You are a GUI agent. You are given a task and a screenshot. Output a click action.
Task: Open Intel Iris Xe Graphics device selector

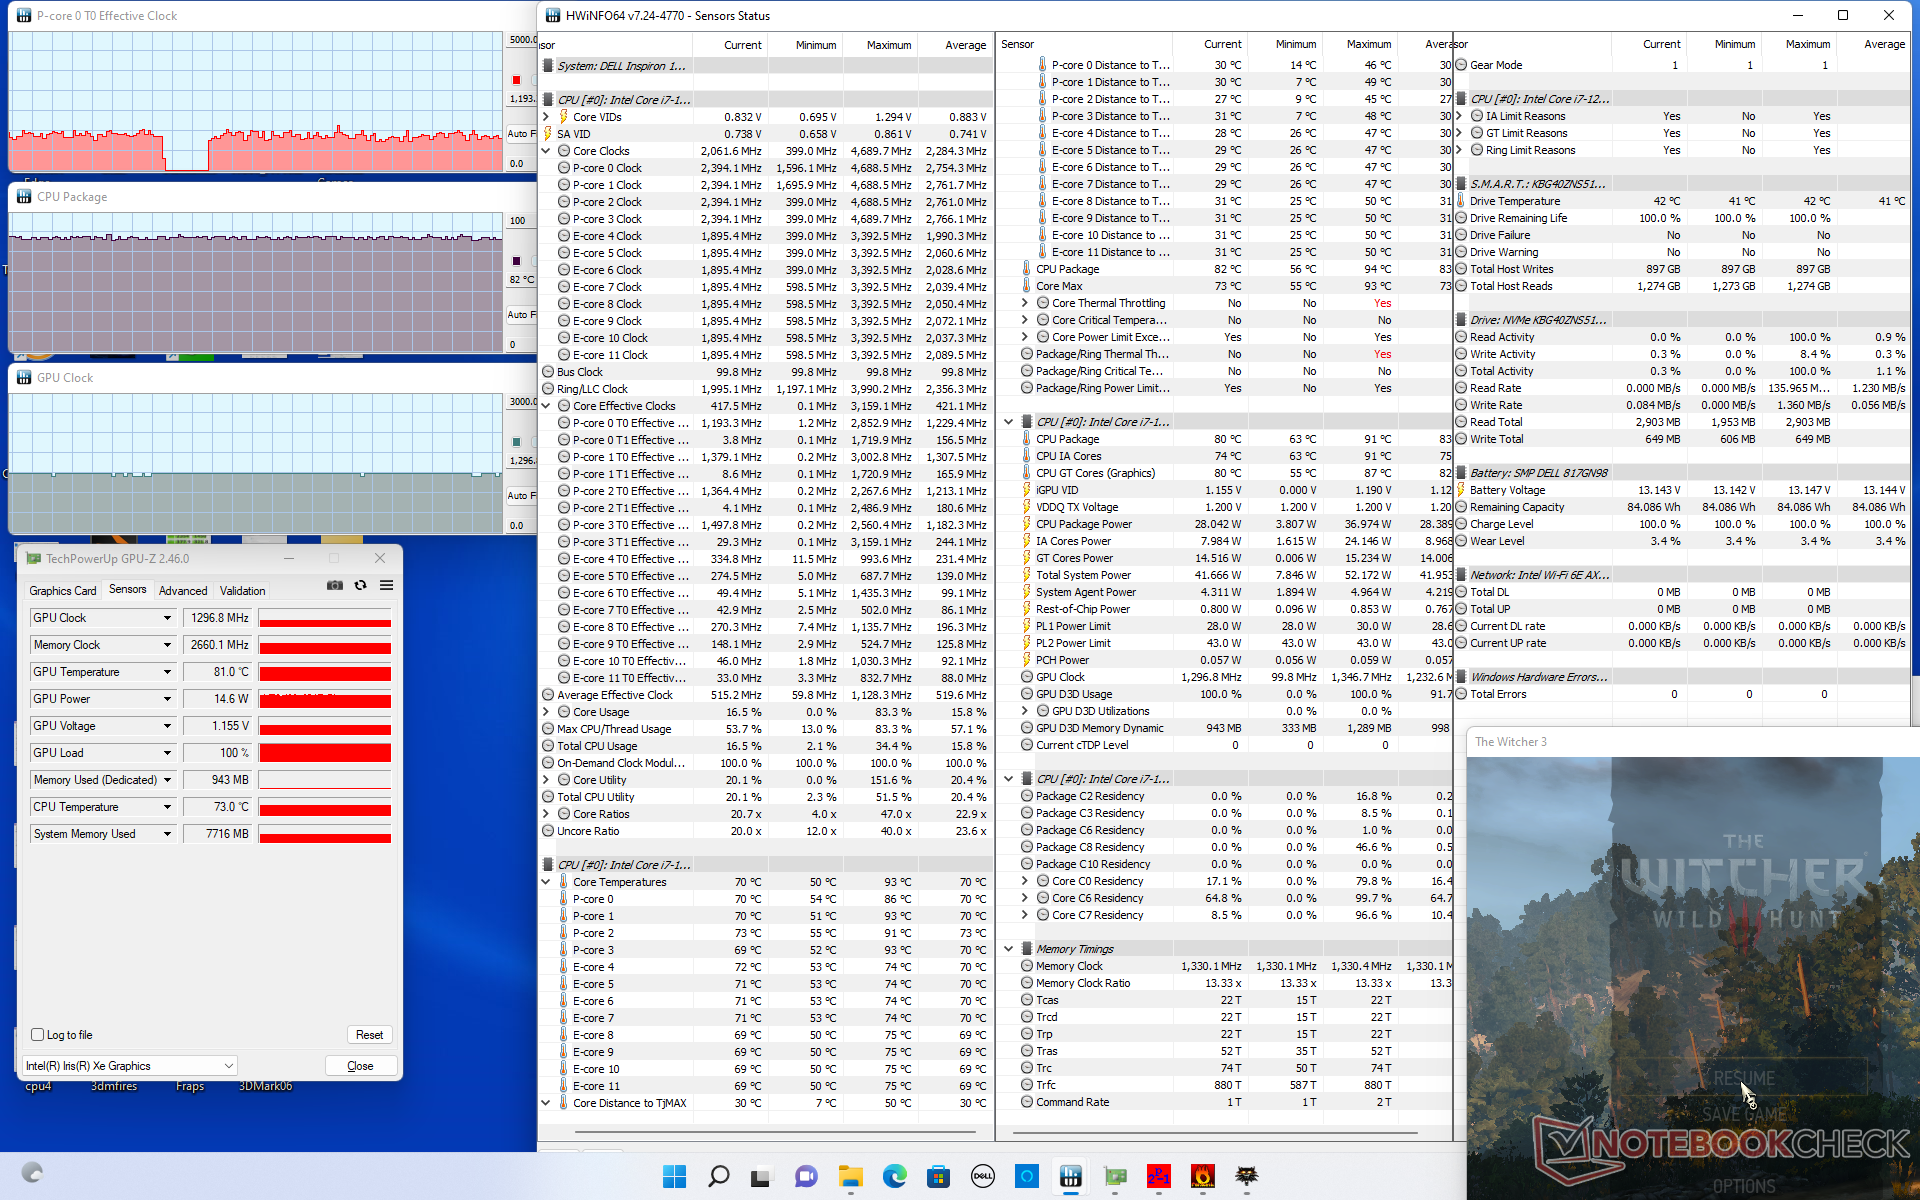tap(130, 1066)
